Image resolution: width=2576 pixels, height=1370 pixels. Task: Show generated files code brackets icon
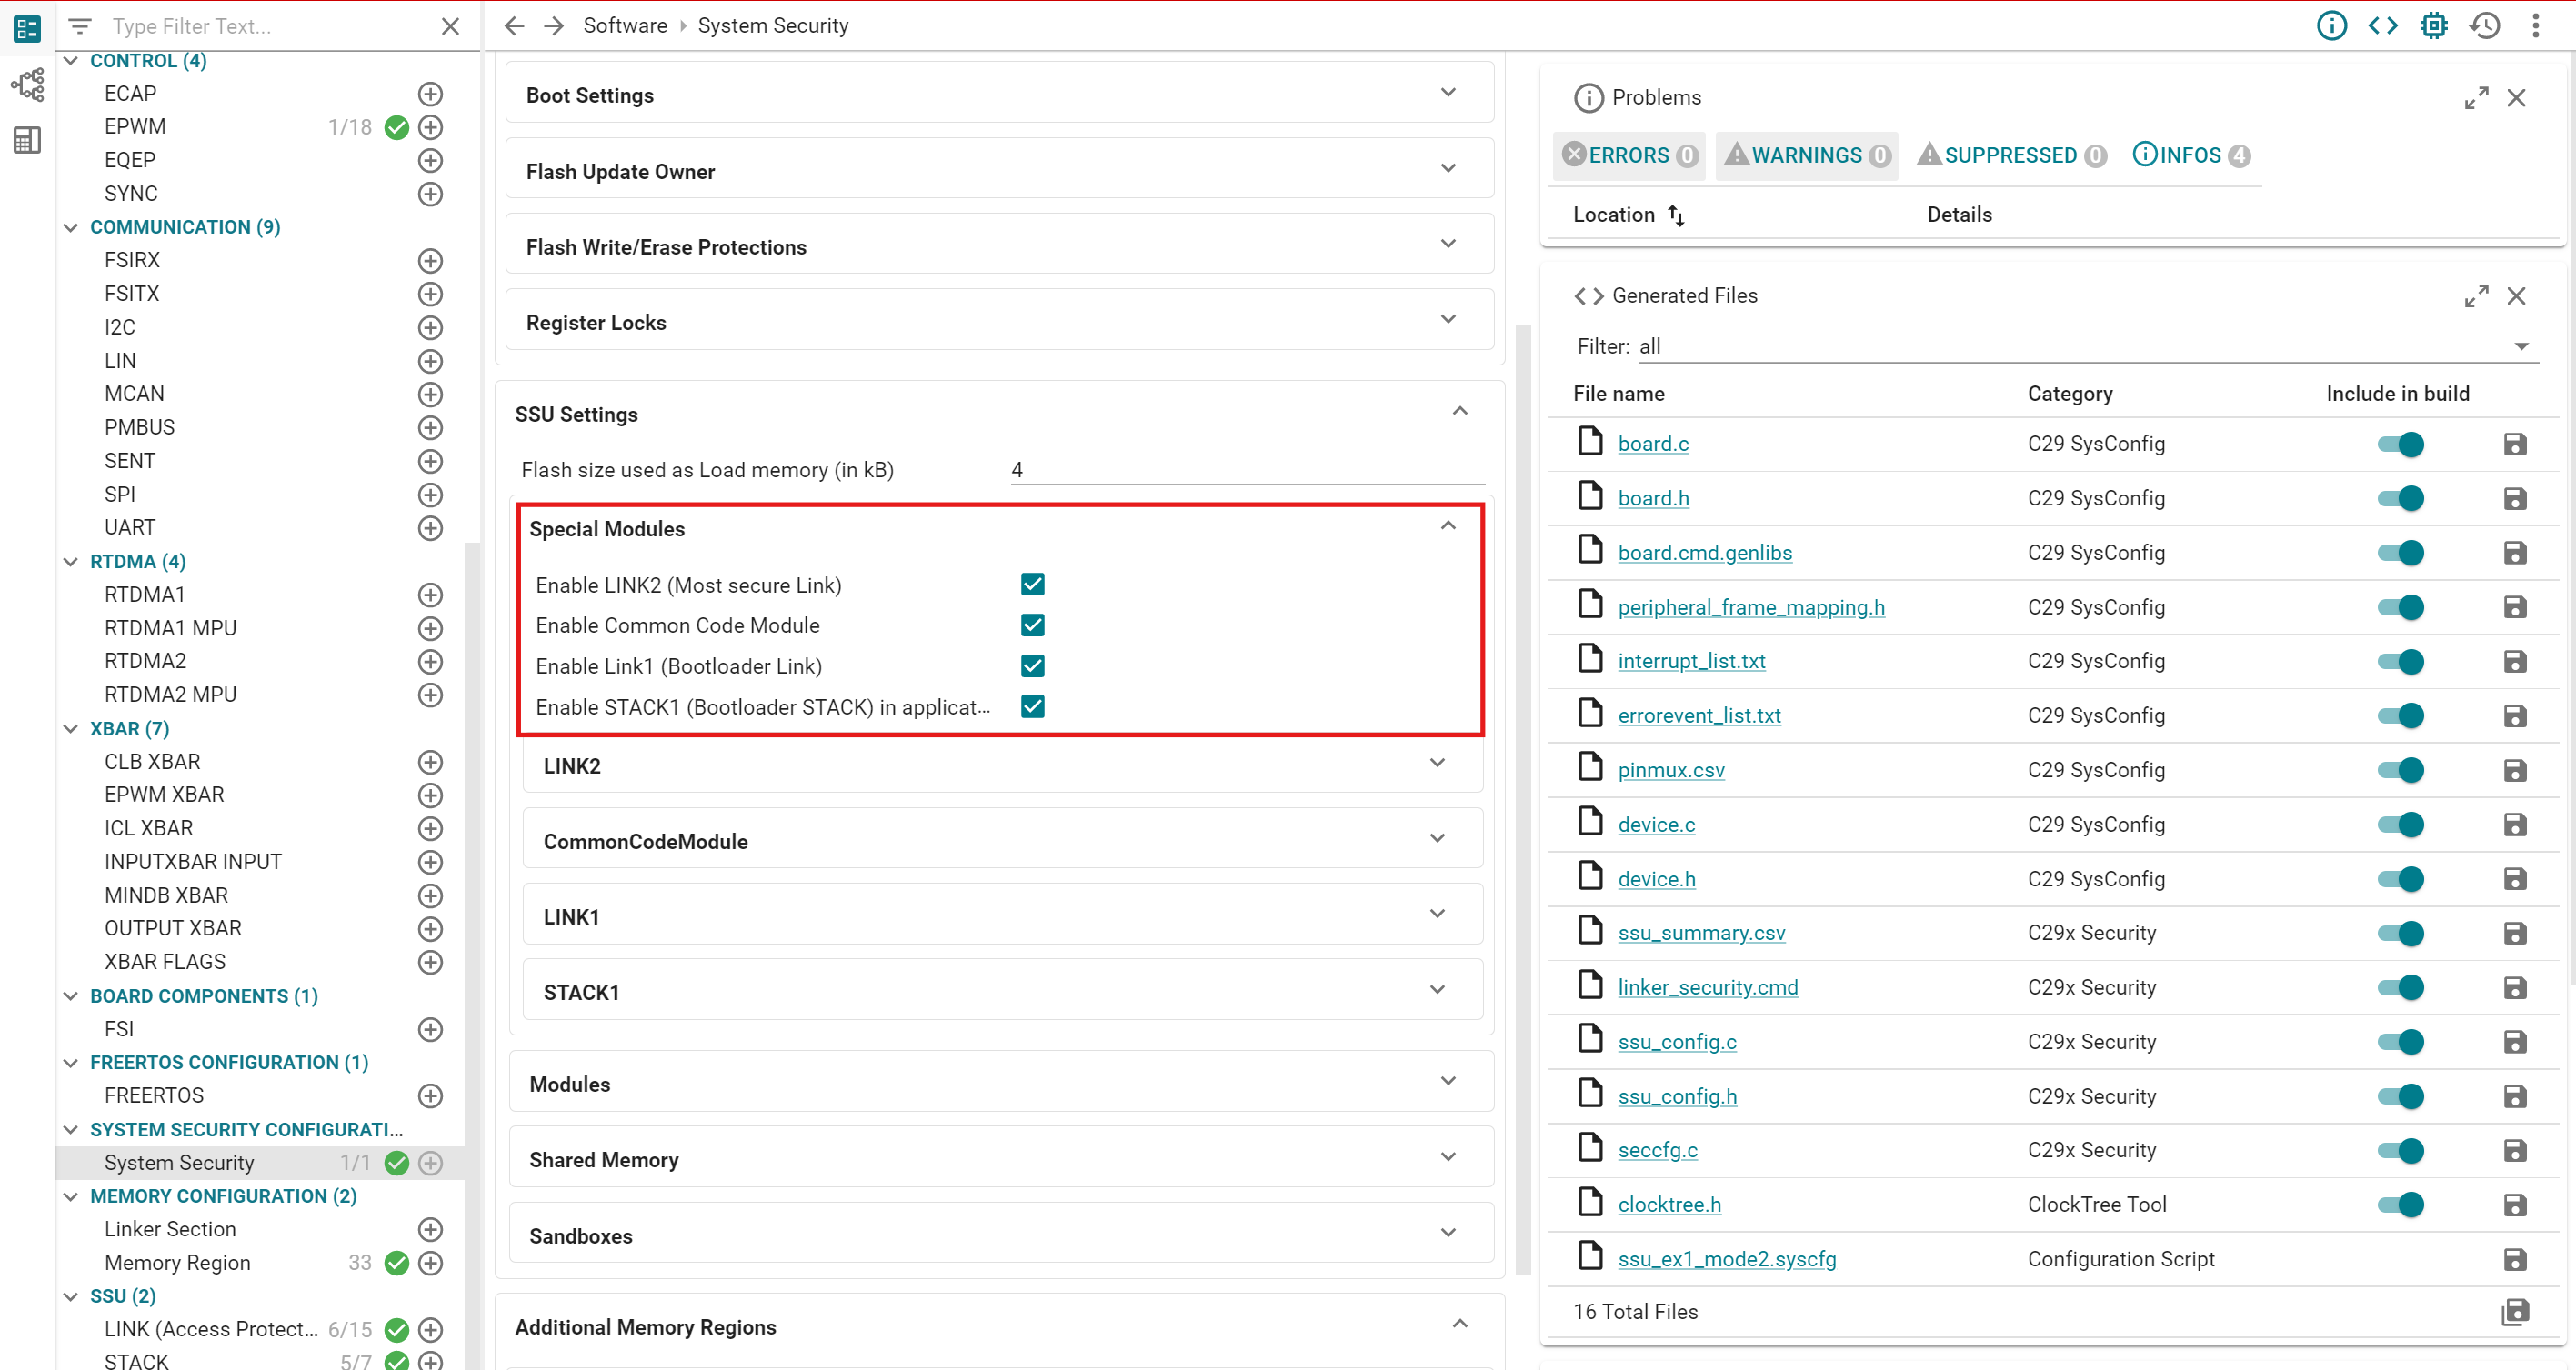(x=2382, y=25)
